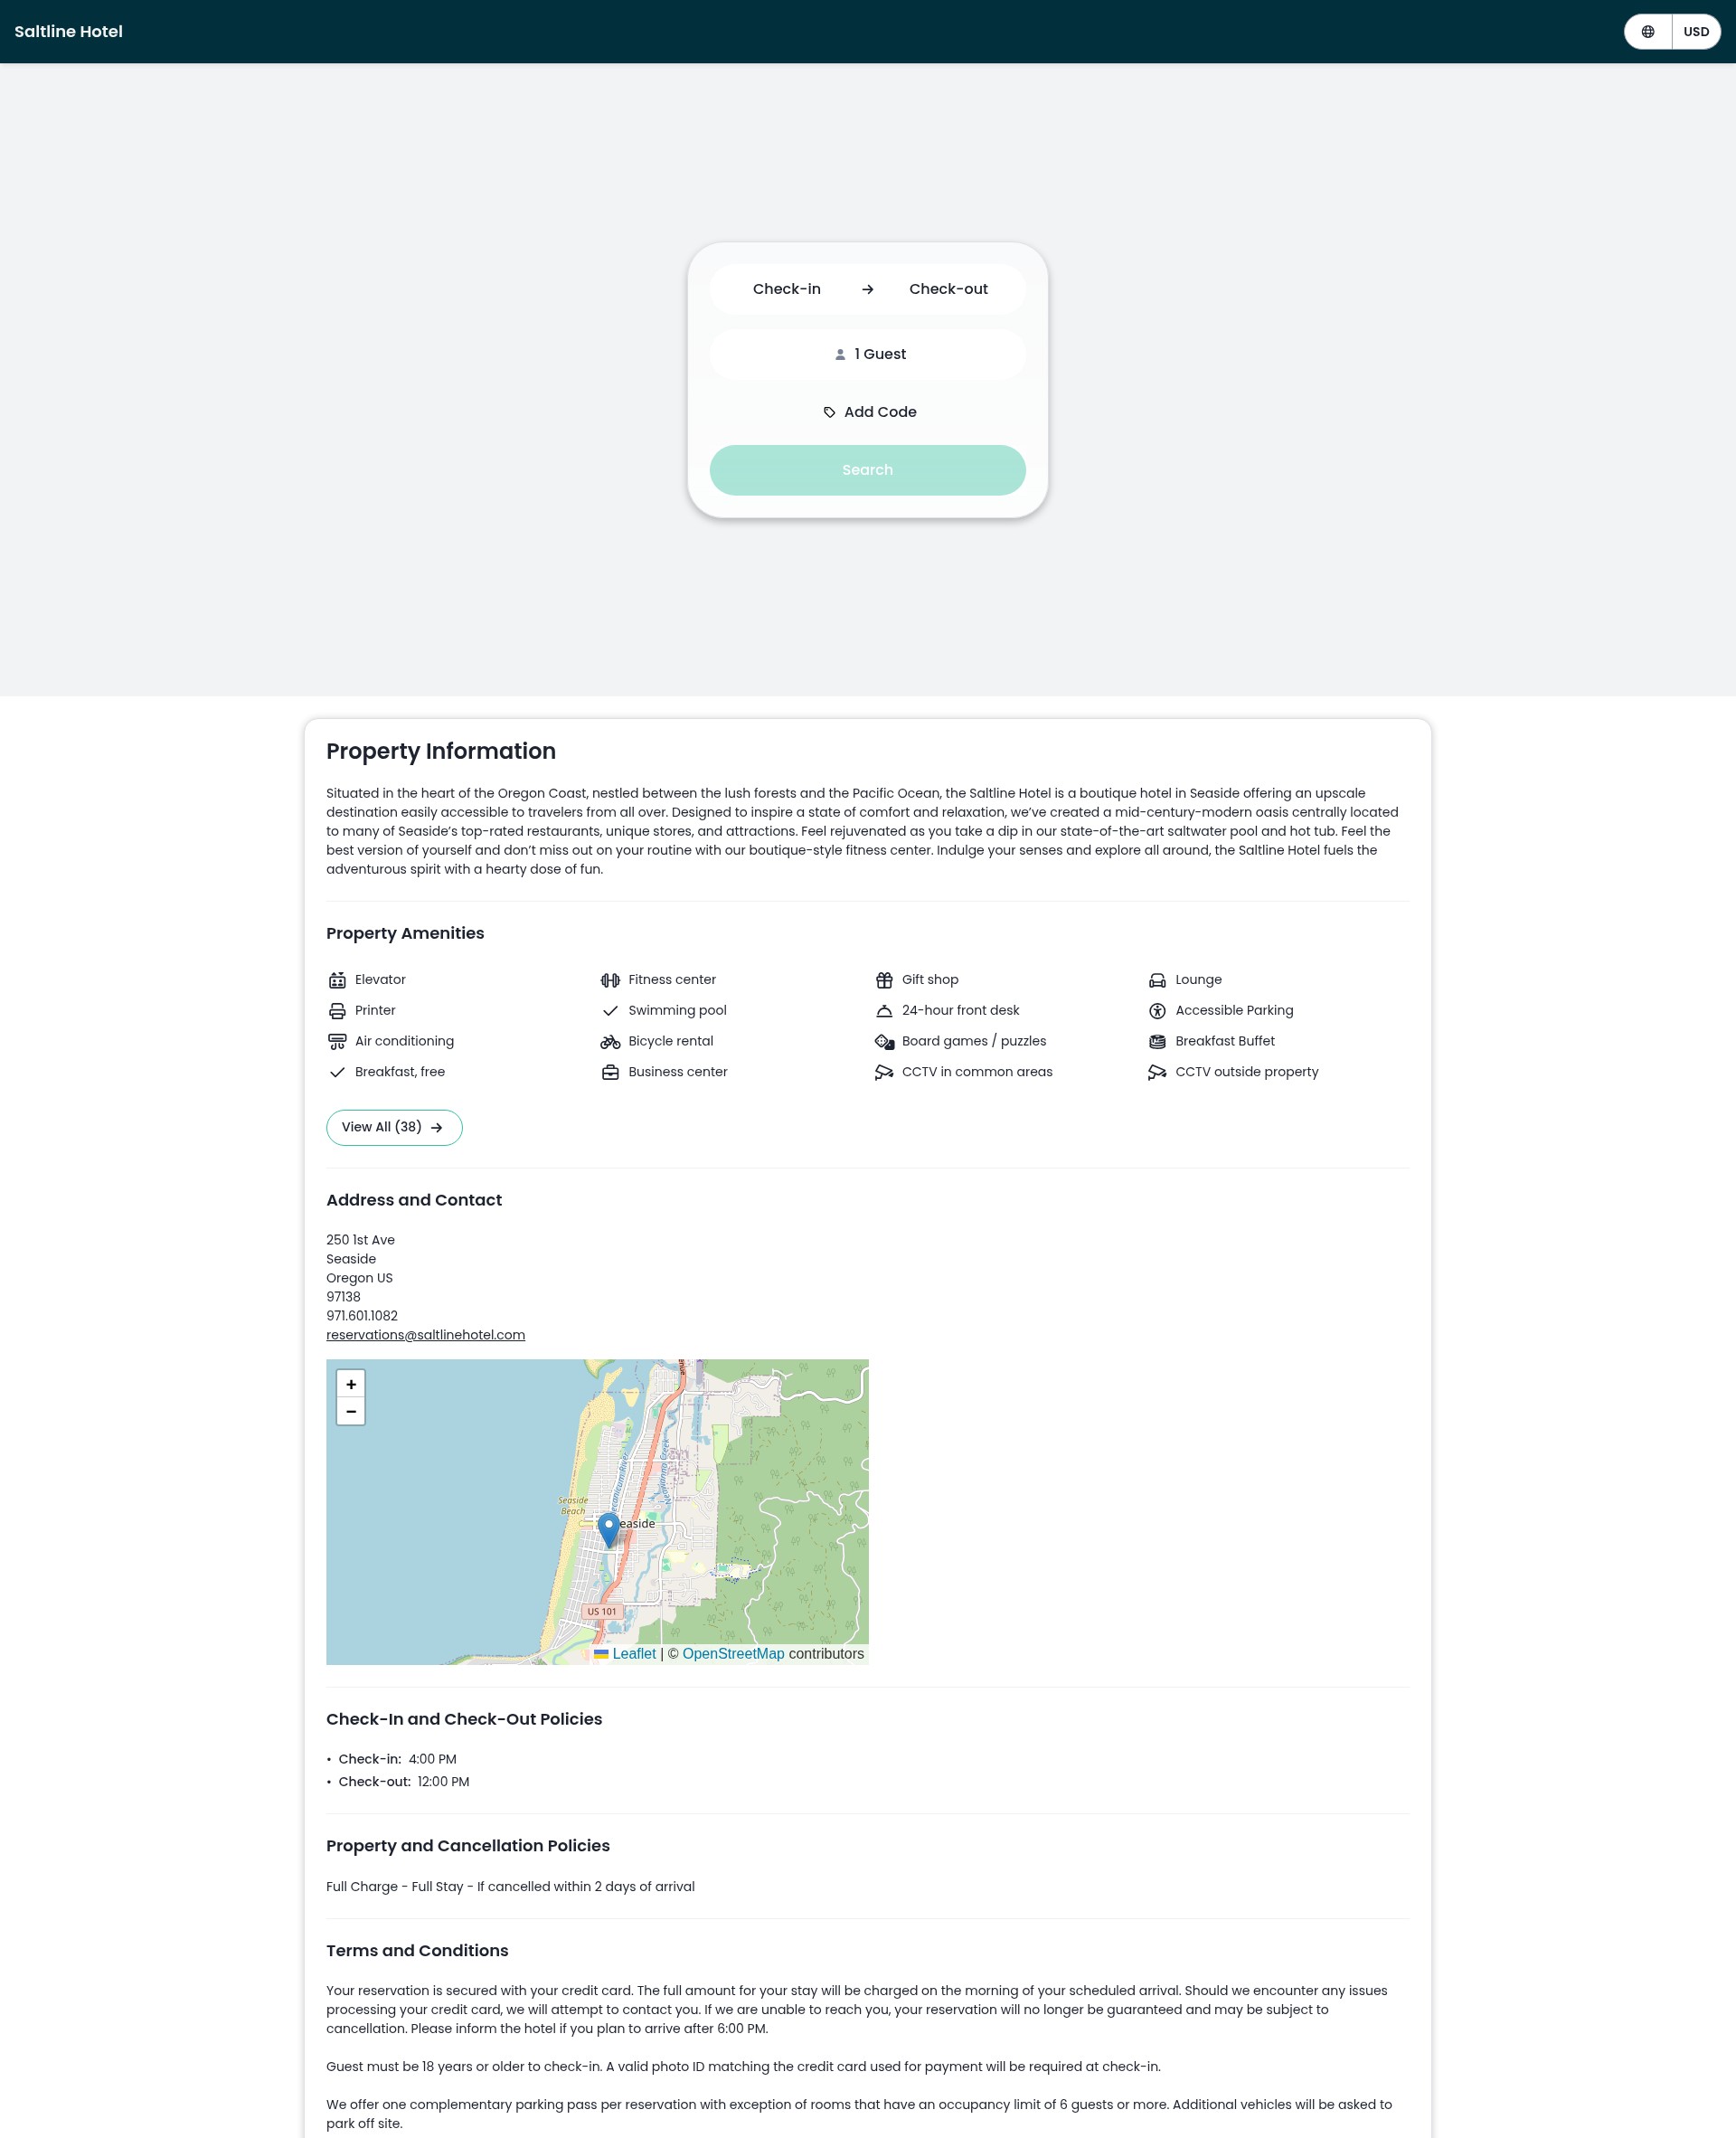Click the Gift shop icon
1736x2138 pixels.
884,980
